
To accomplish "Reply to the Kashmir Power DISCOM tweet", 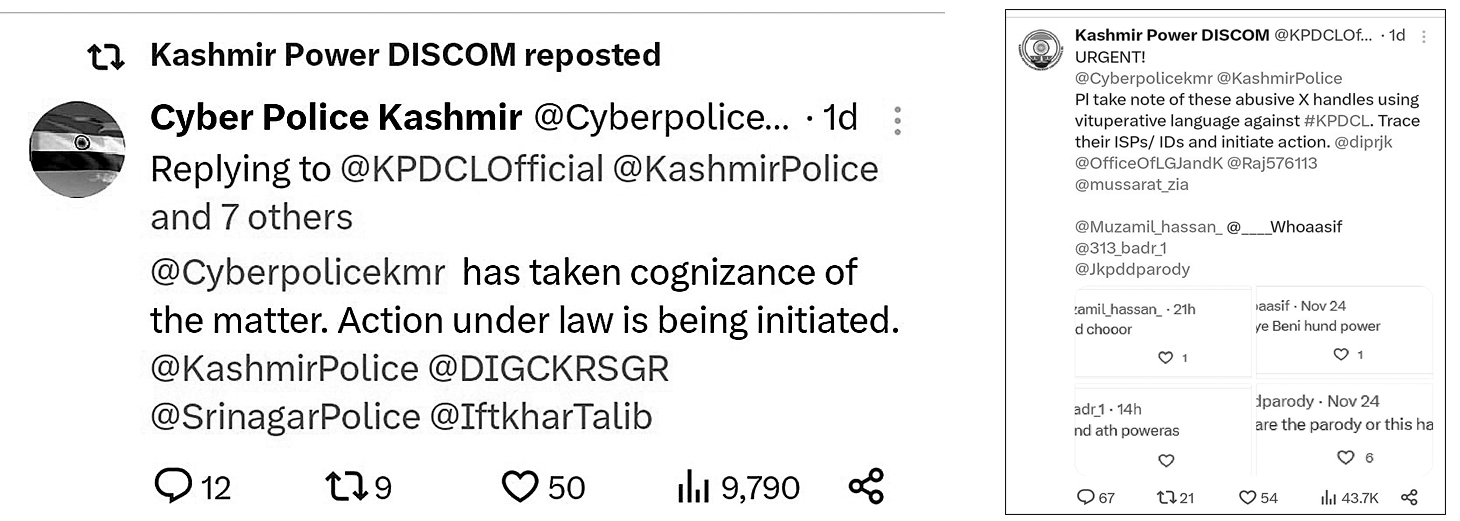I will click(1085, 497).
